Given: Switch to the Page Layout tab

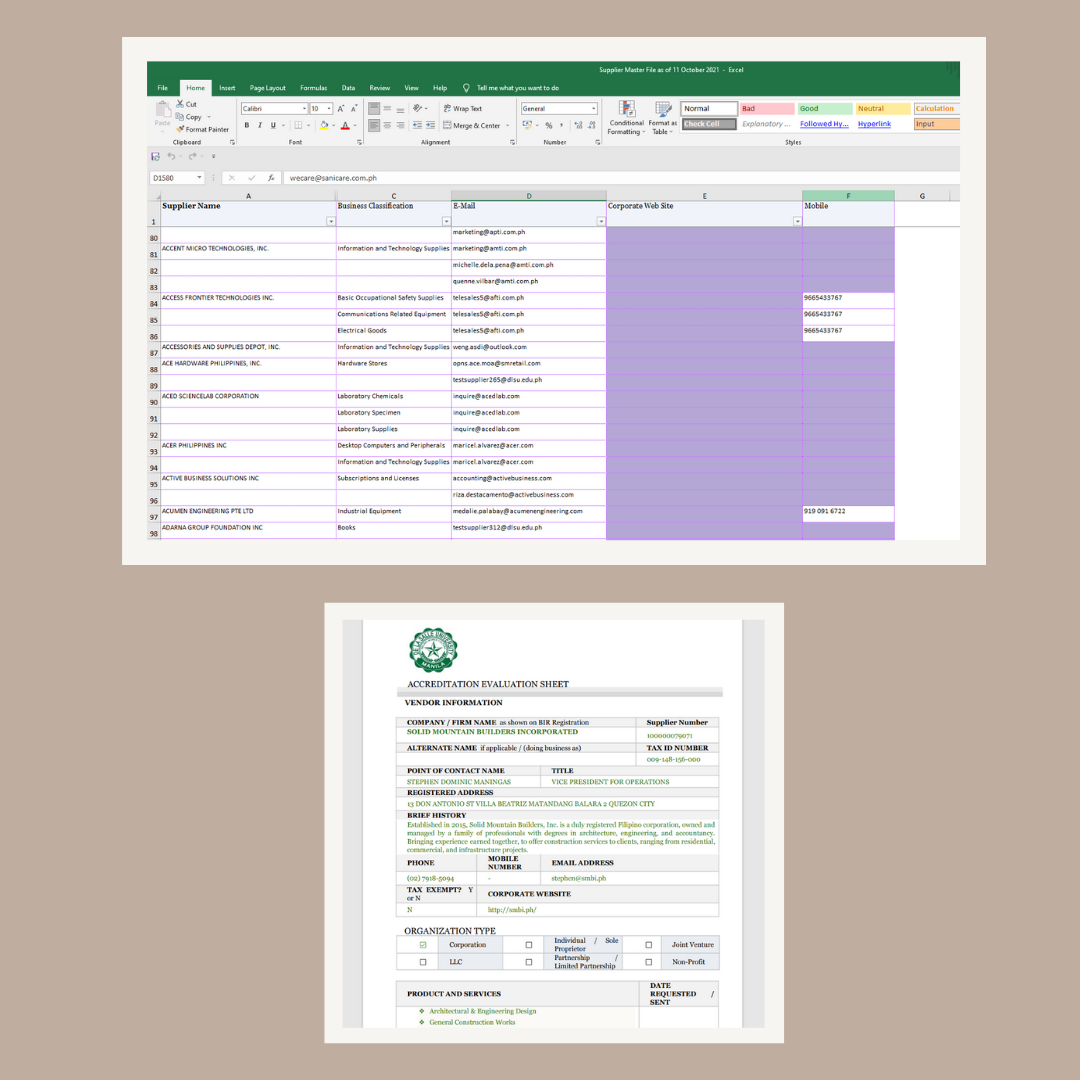Looking at the screenshot, I should pyautogui.click(x=267, y=88).
